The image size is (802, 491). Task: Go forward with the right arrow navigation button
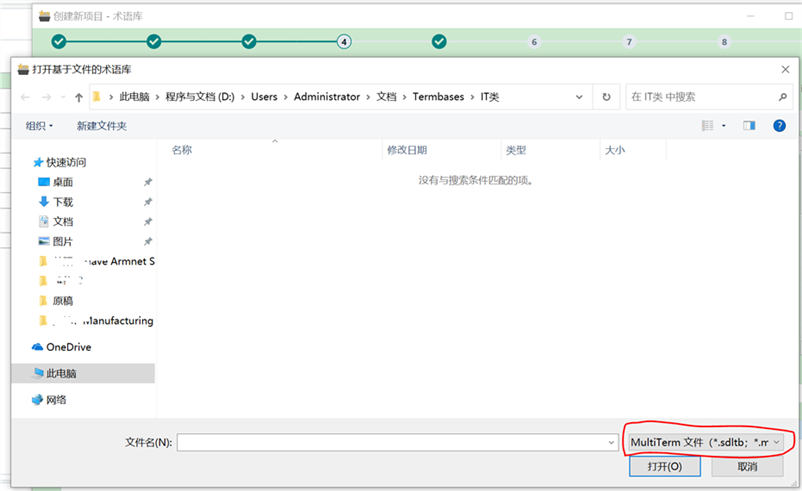point(47,97)
